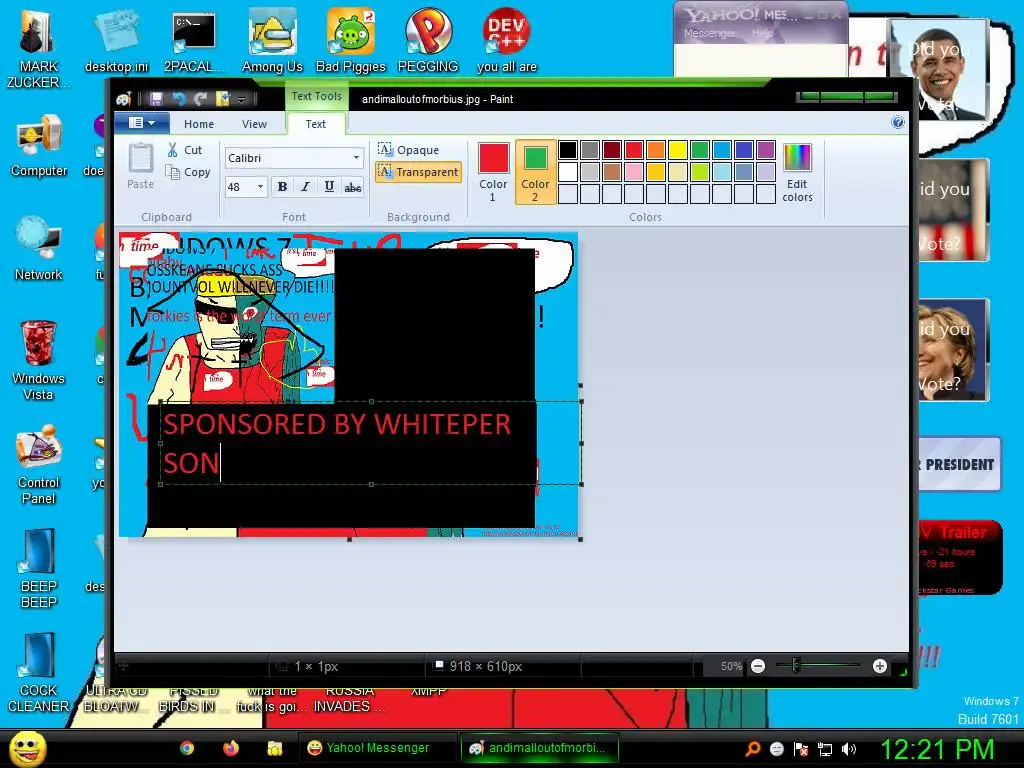The height and width of the screenshot is (768, 1024).
Task: Select the Network desktop icon
Action: (39, 249)
